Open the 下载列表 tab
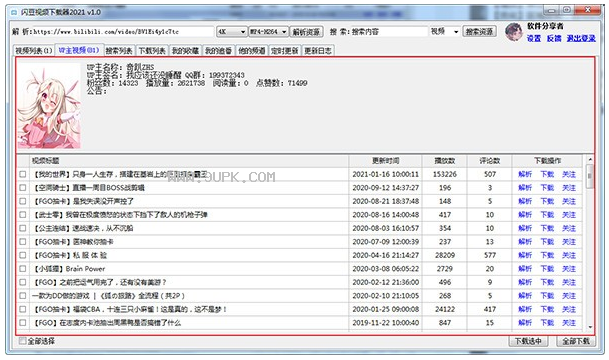The image size is (609, 360). click(x=152, y=51)
